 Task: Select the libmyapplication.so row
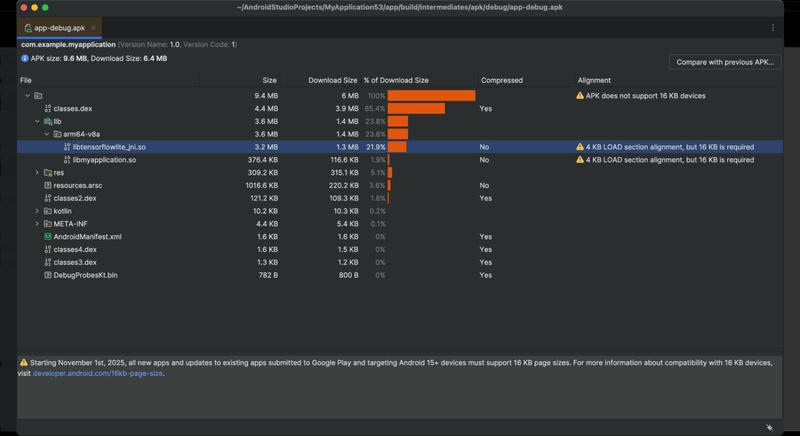[x=400, y=160]
